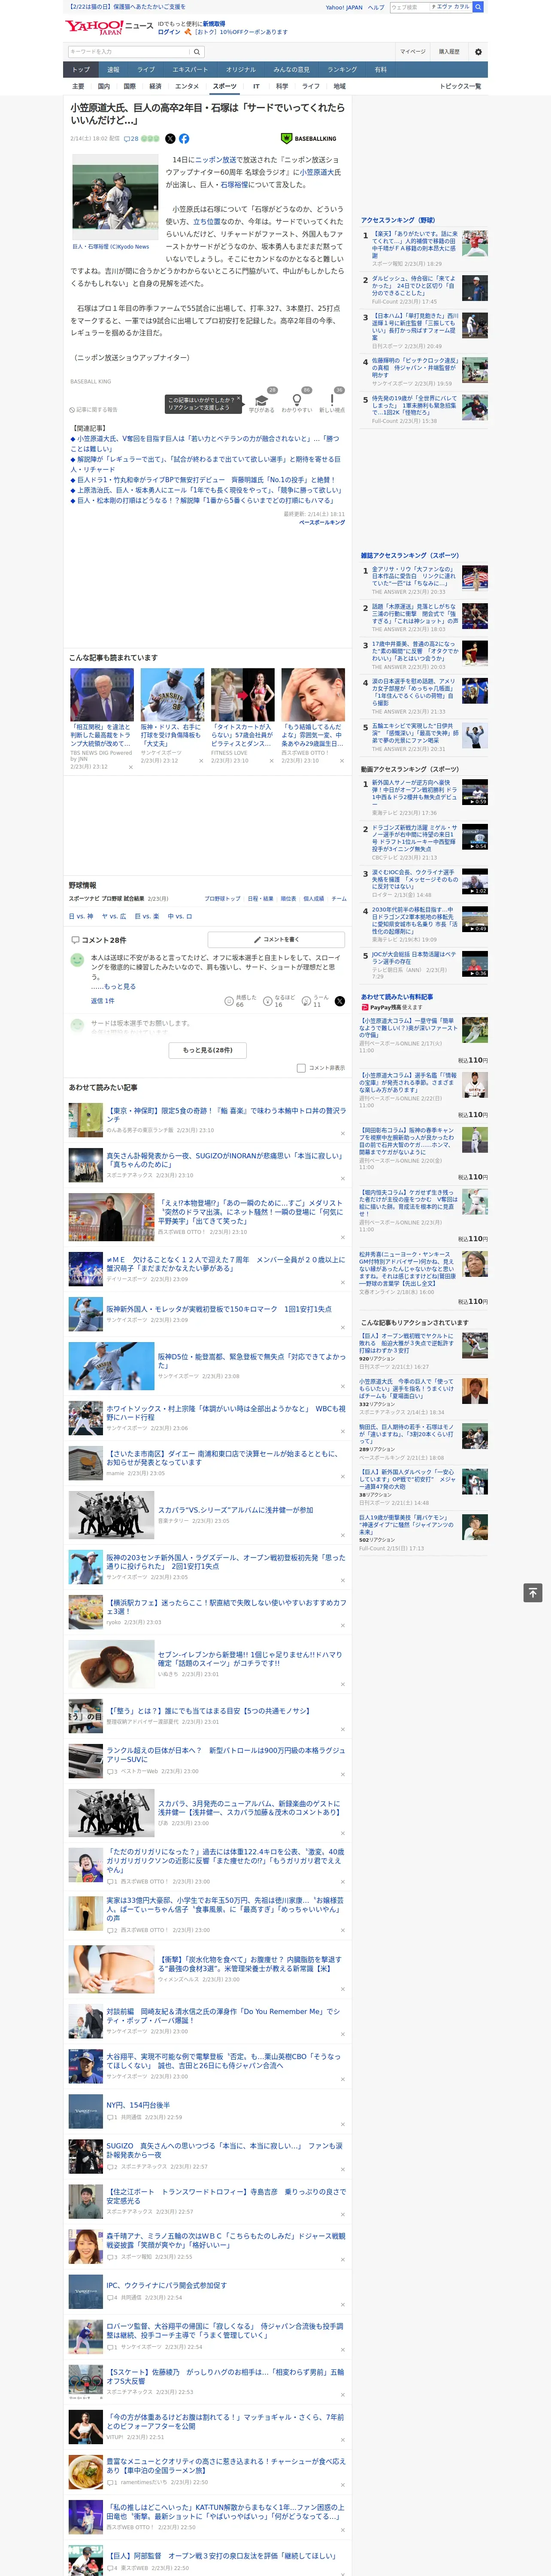Click the ログイン link
The width and height of the screenshot is (551, 2576).
(169, 32)
